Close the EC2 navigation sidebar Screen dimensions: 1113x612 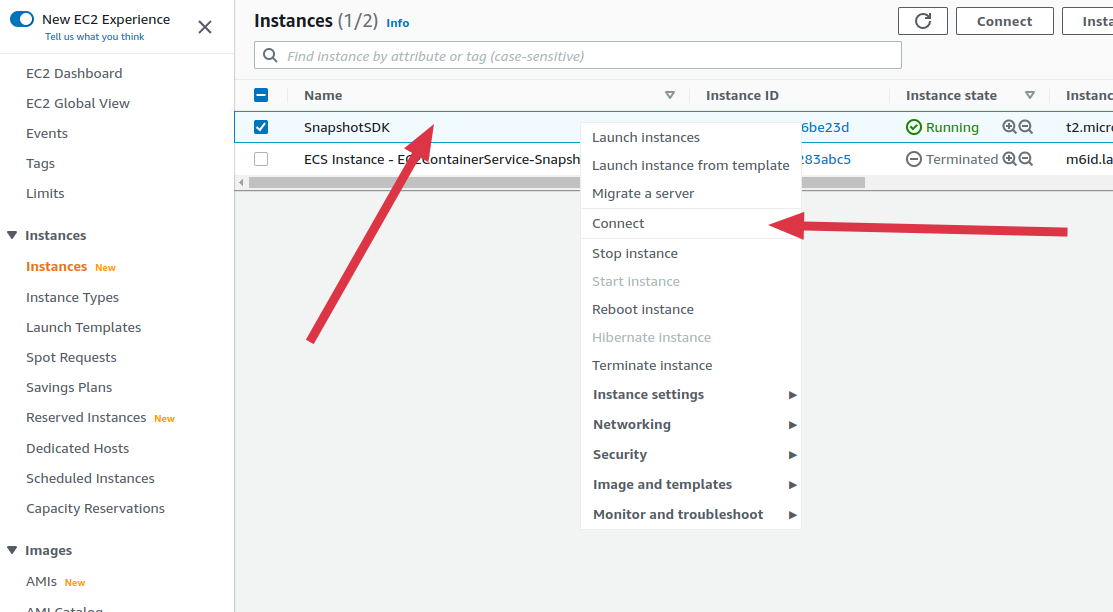click(x=205, y=27)
